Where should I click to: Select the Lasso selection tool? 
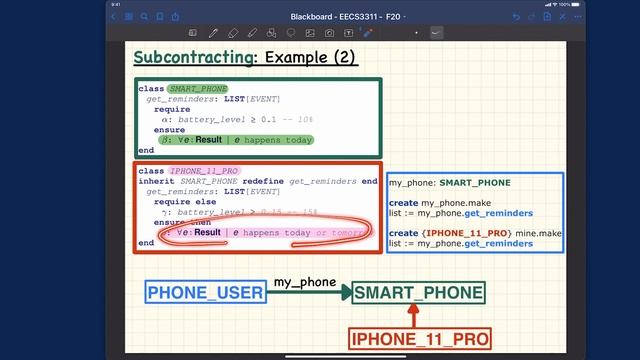[291, 33]
